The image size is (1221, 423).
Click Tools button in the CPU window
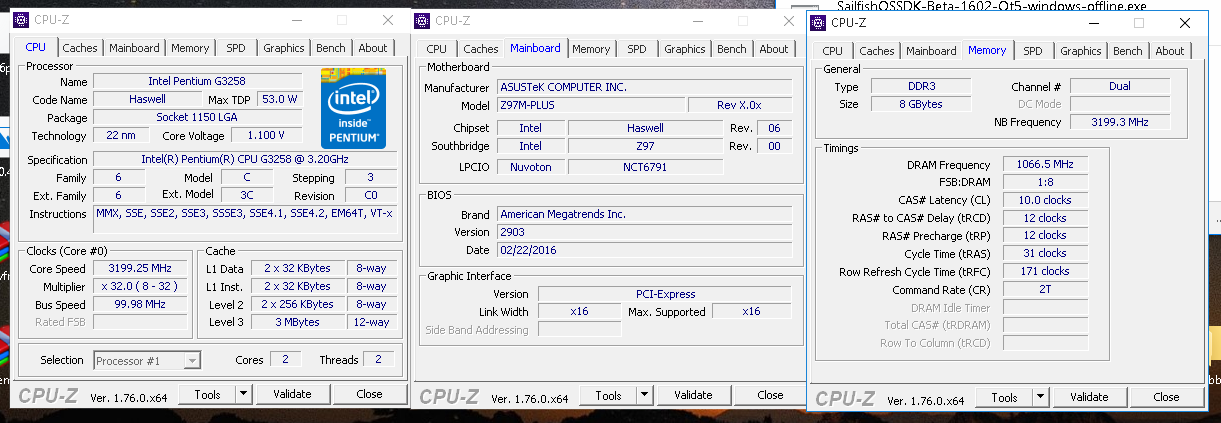tap(208, 395)
